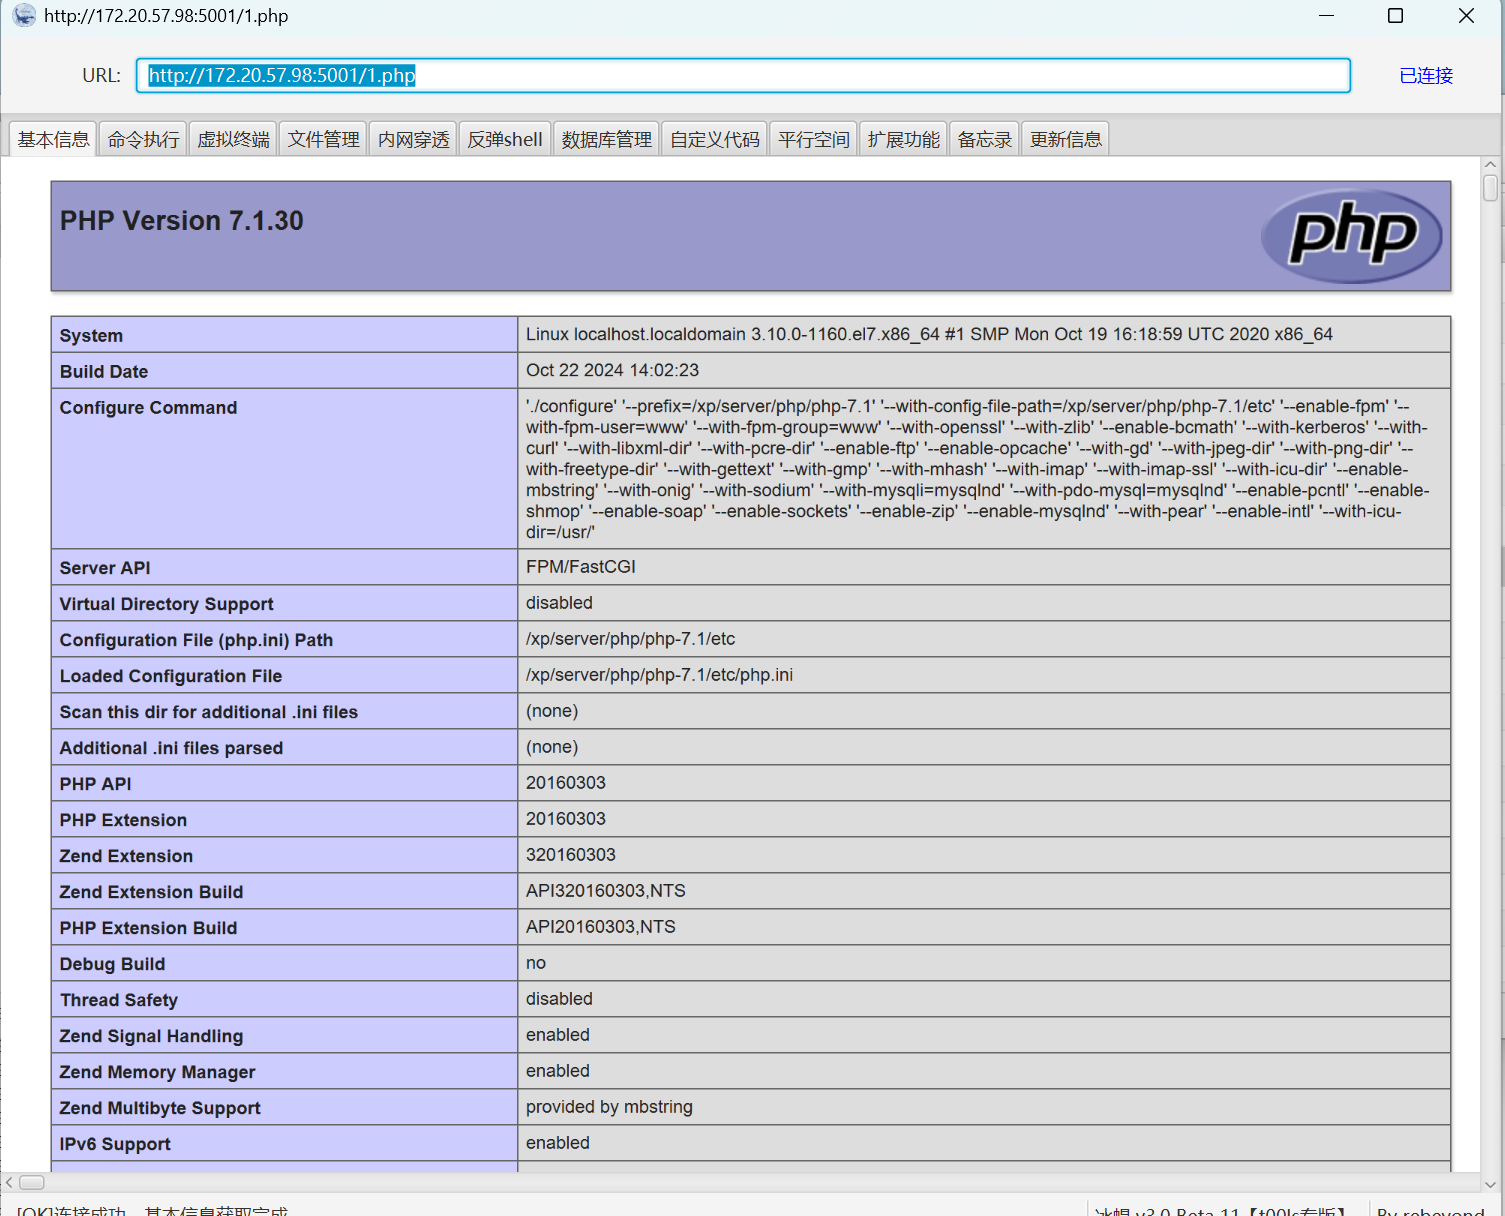Image resolution: width=1505 pixels, height=1216 pixels.
Task: Click the 'Debug Build' label
Action: click(x=112, y=964)
